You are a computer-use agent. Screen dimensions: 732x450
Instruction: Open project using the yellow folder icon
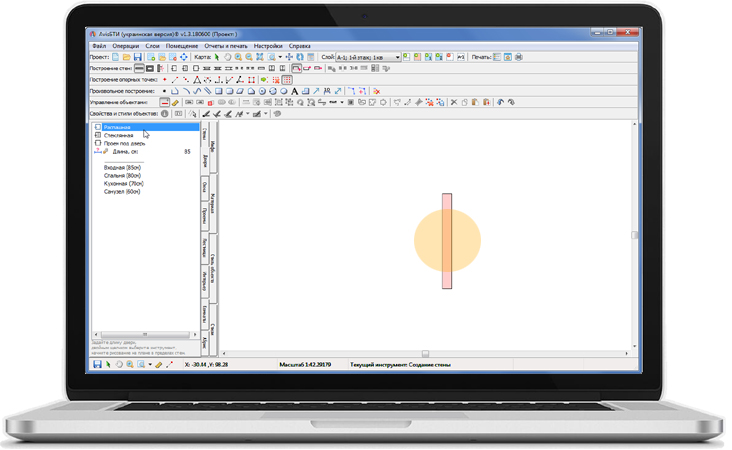click(127, 57)
